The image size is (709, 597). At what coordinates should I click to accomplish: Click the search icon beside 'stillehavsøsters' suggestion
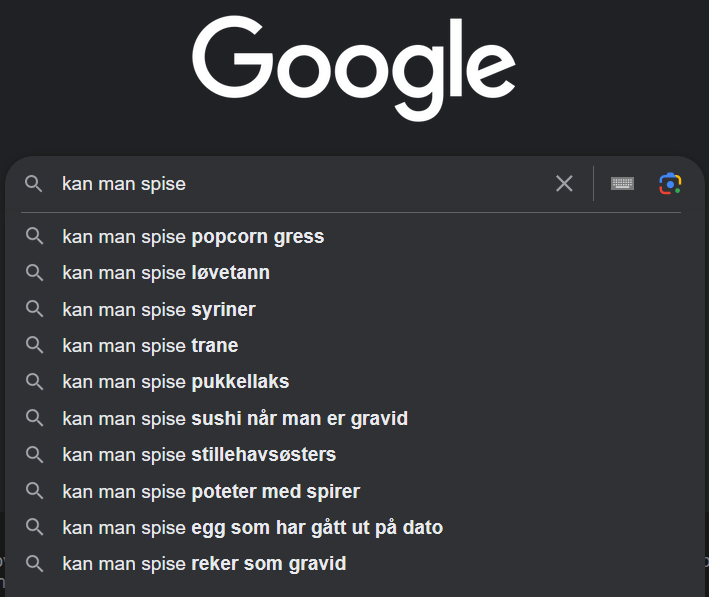[x=34, y=455]
